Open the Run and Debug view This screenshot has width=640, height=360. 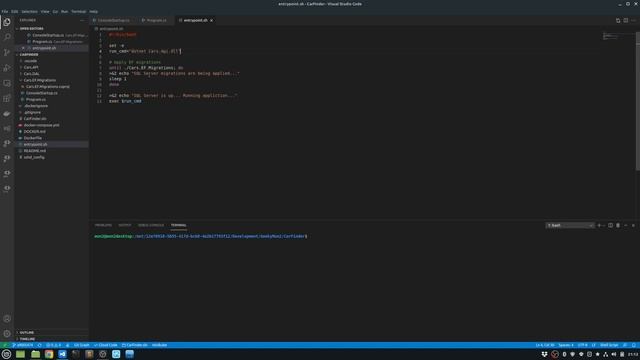pos(7,68)
